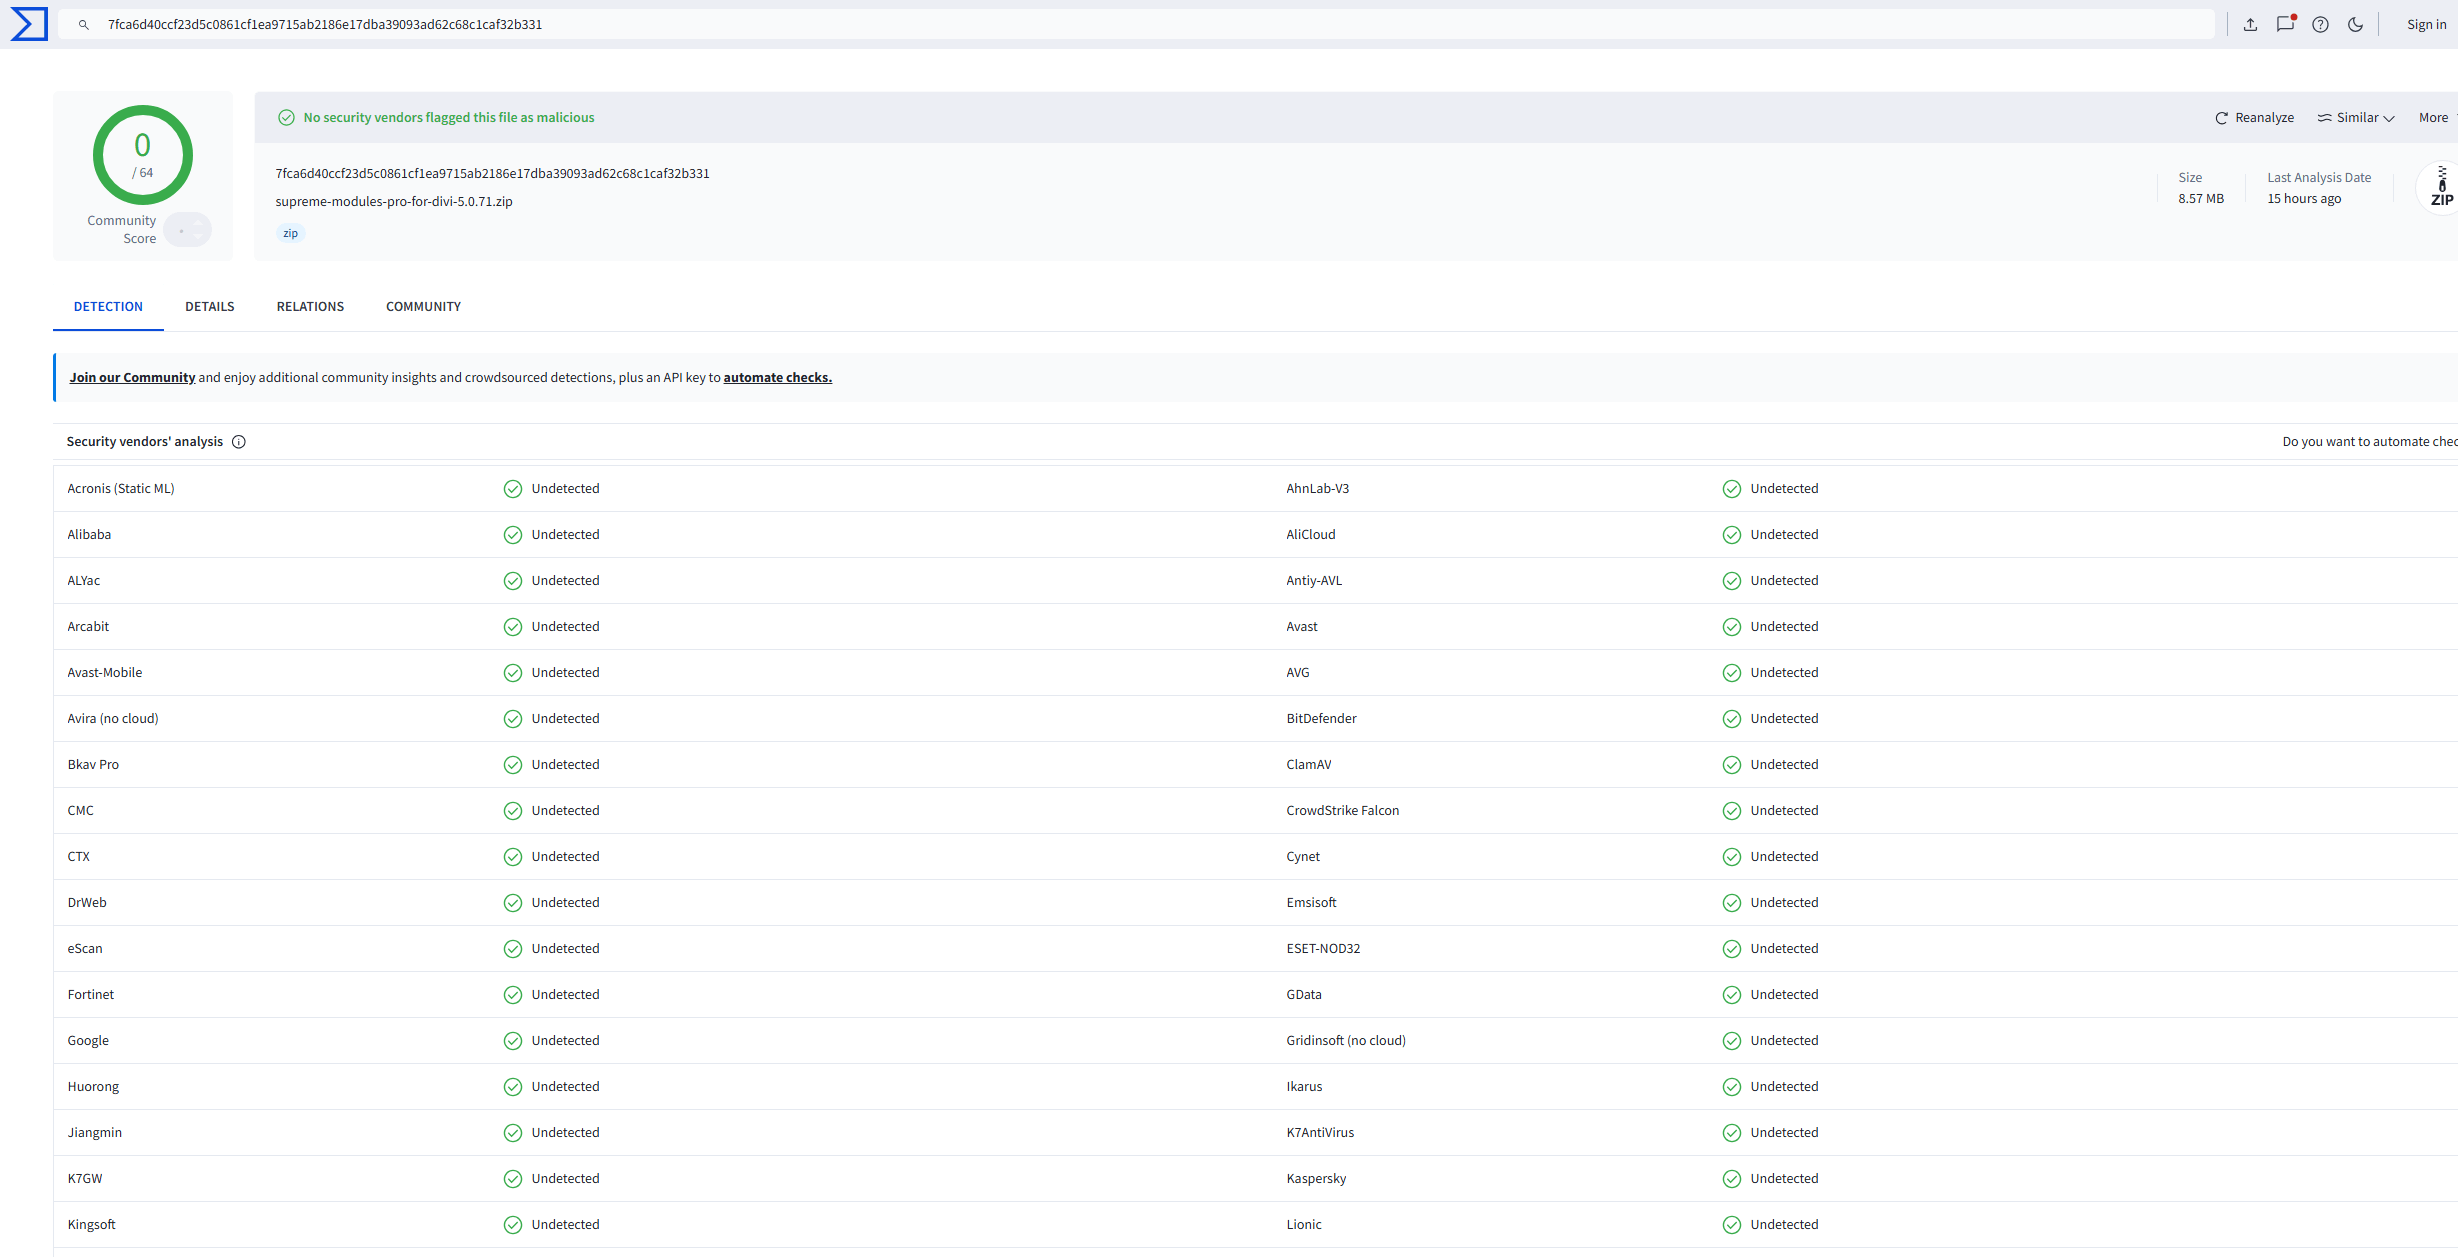2458x1257 pixels.
Task: Click the Undetected result for eScan
Action: point(565,949)
